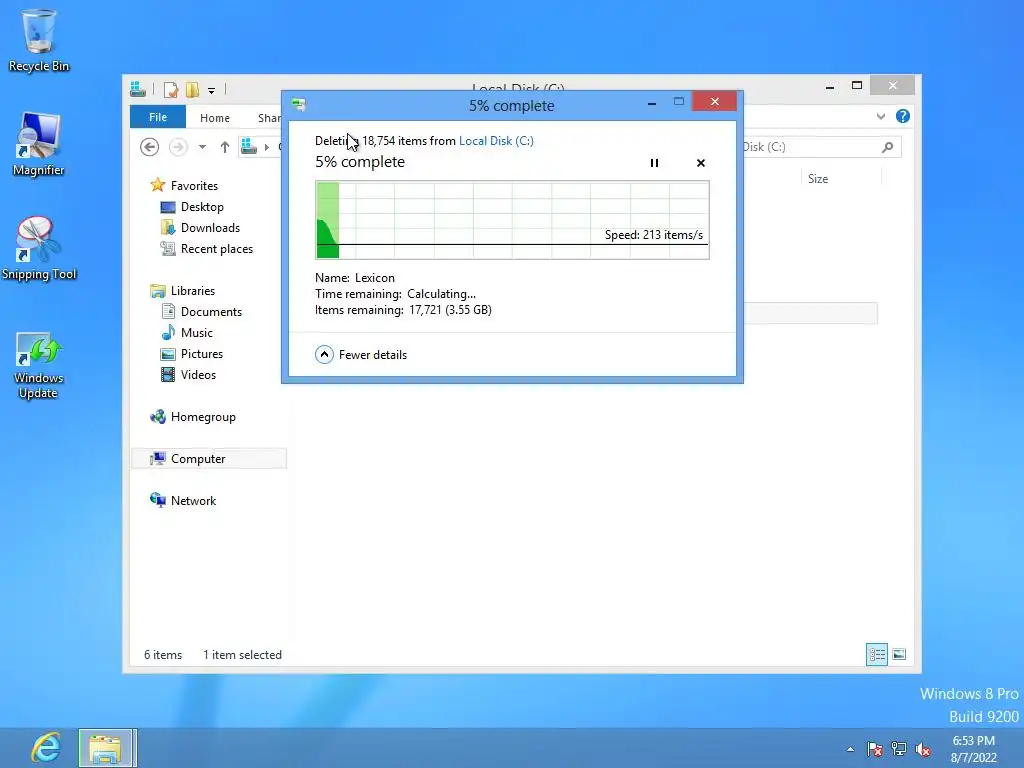Click the '1 item selected' status text
1024x768 pixels.
tap(242, 654)
